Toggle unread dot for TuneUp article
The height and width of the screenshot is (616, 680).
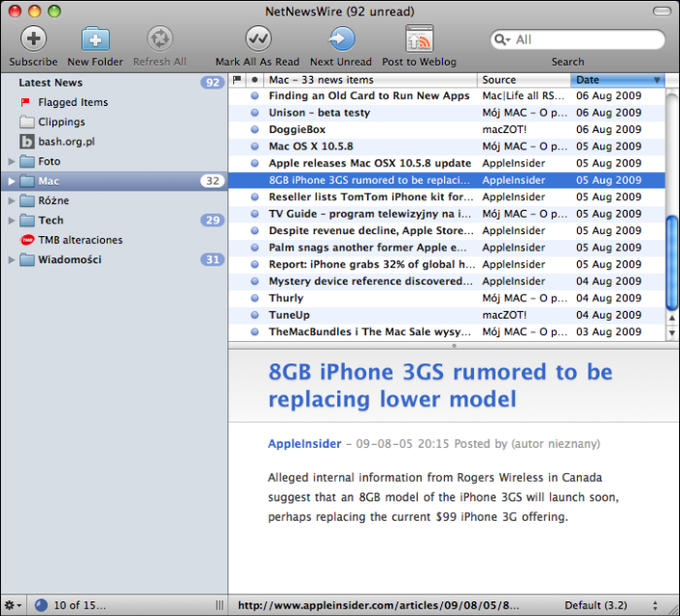point(255,315)
